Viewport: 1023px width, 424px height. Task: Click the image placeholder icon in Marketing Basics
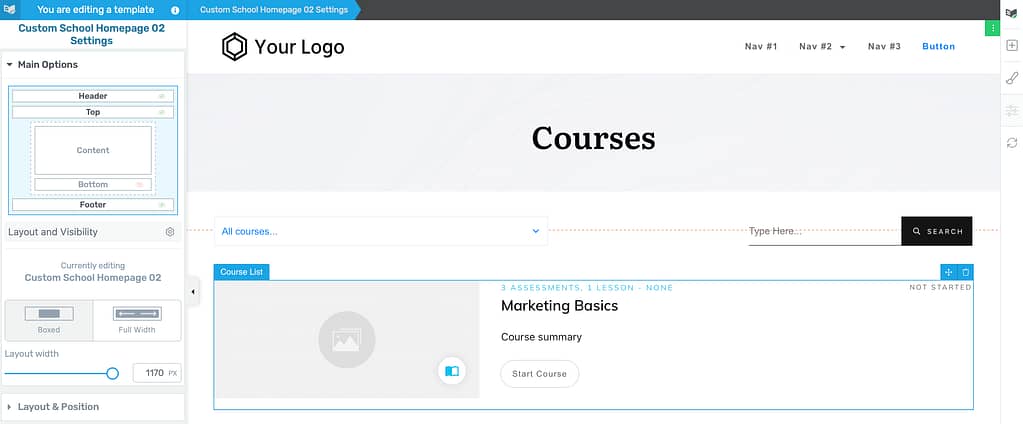(346, 340)
